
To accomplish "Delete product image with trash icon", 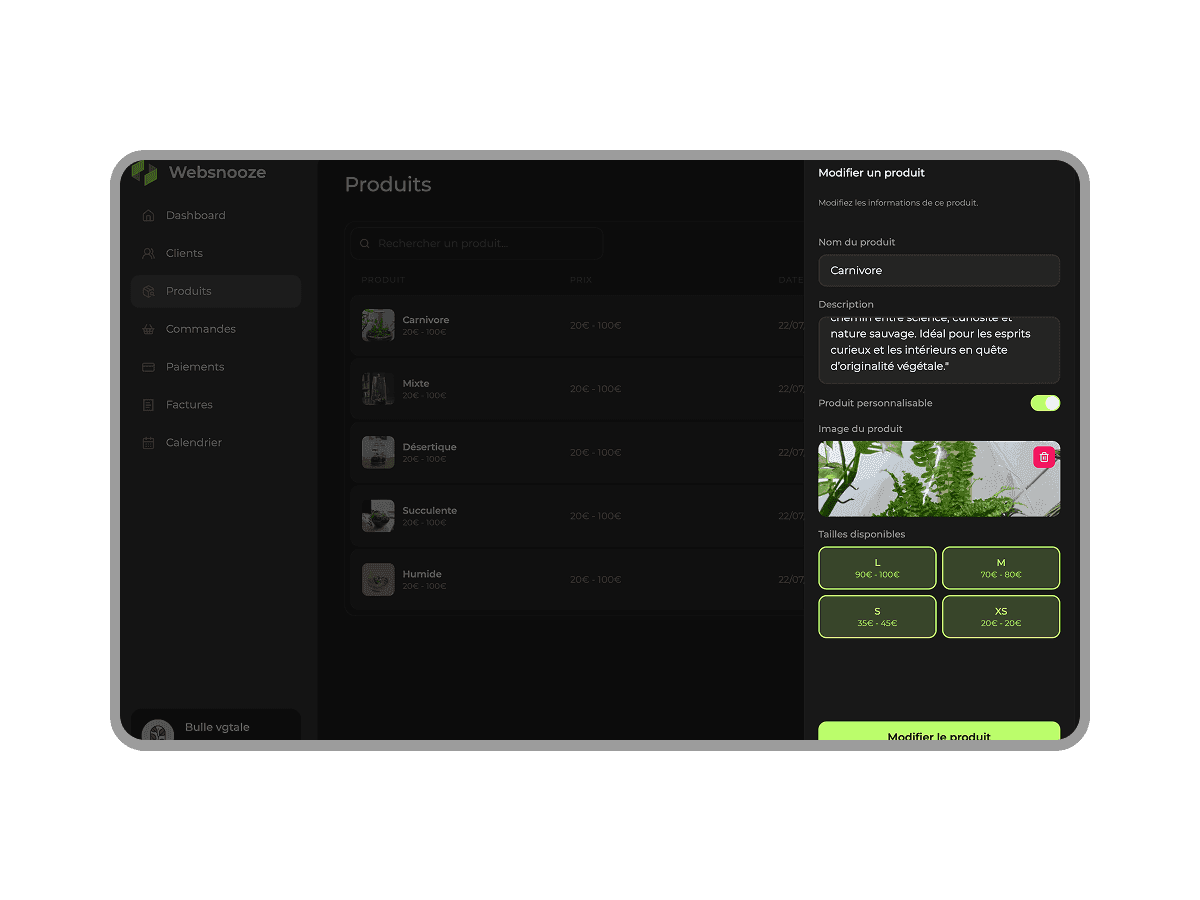I will tap(1044, 457).
